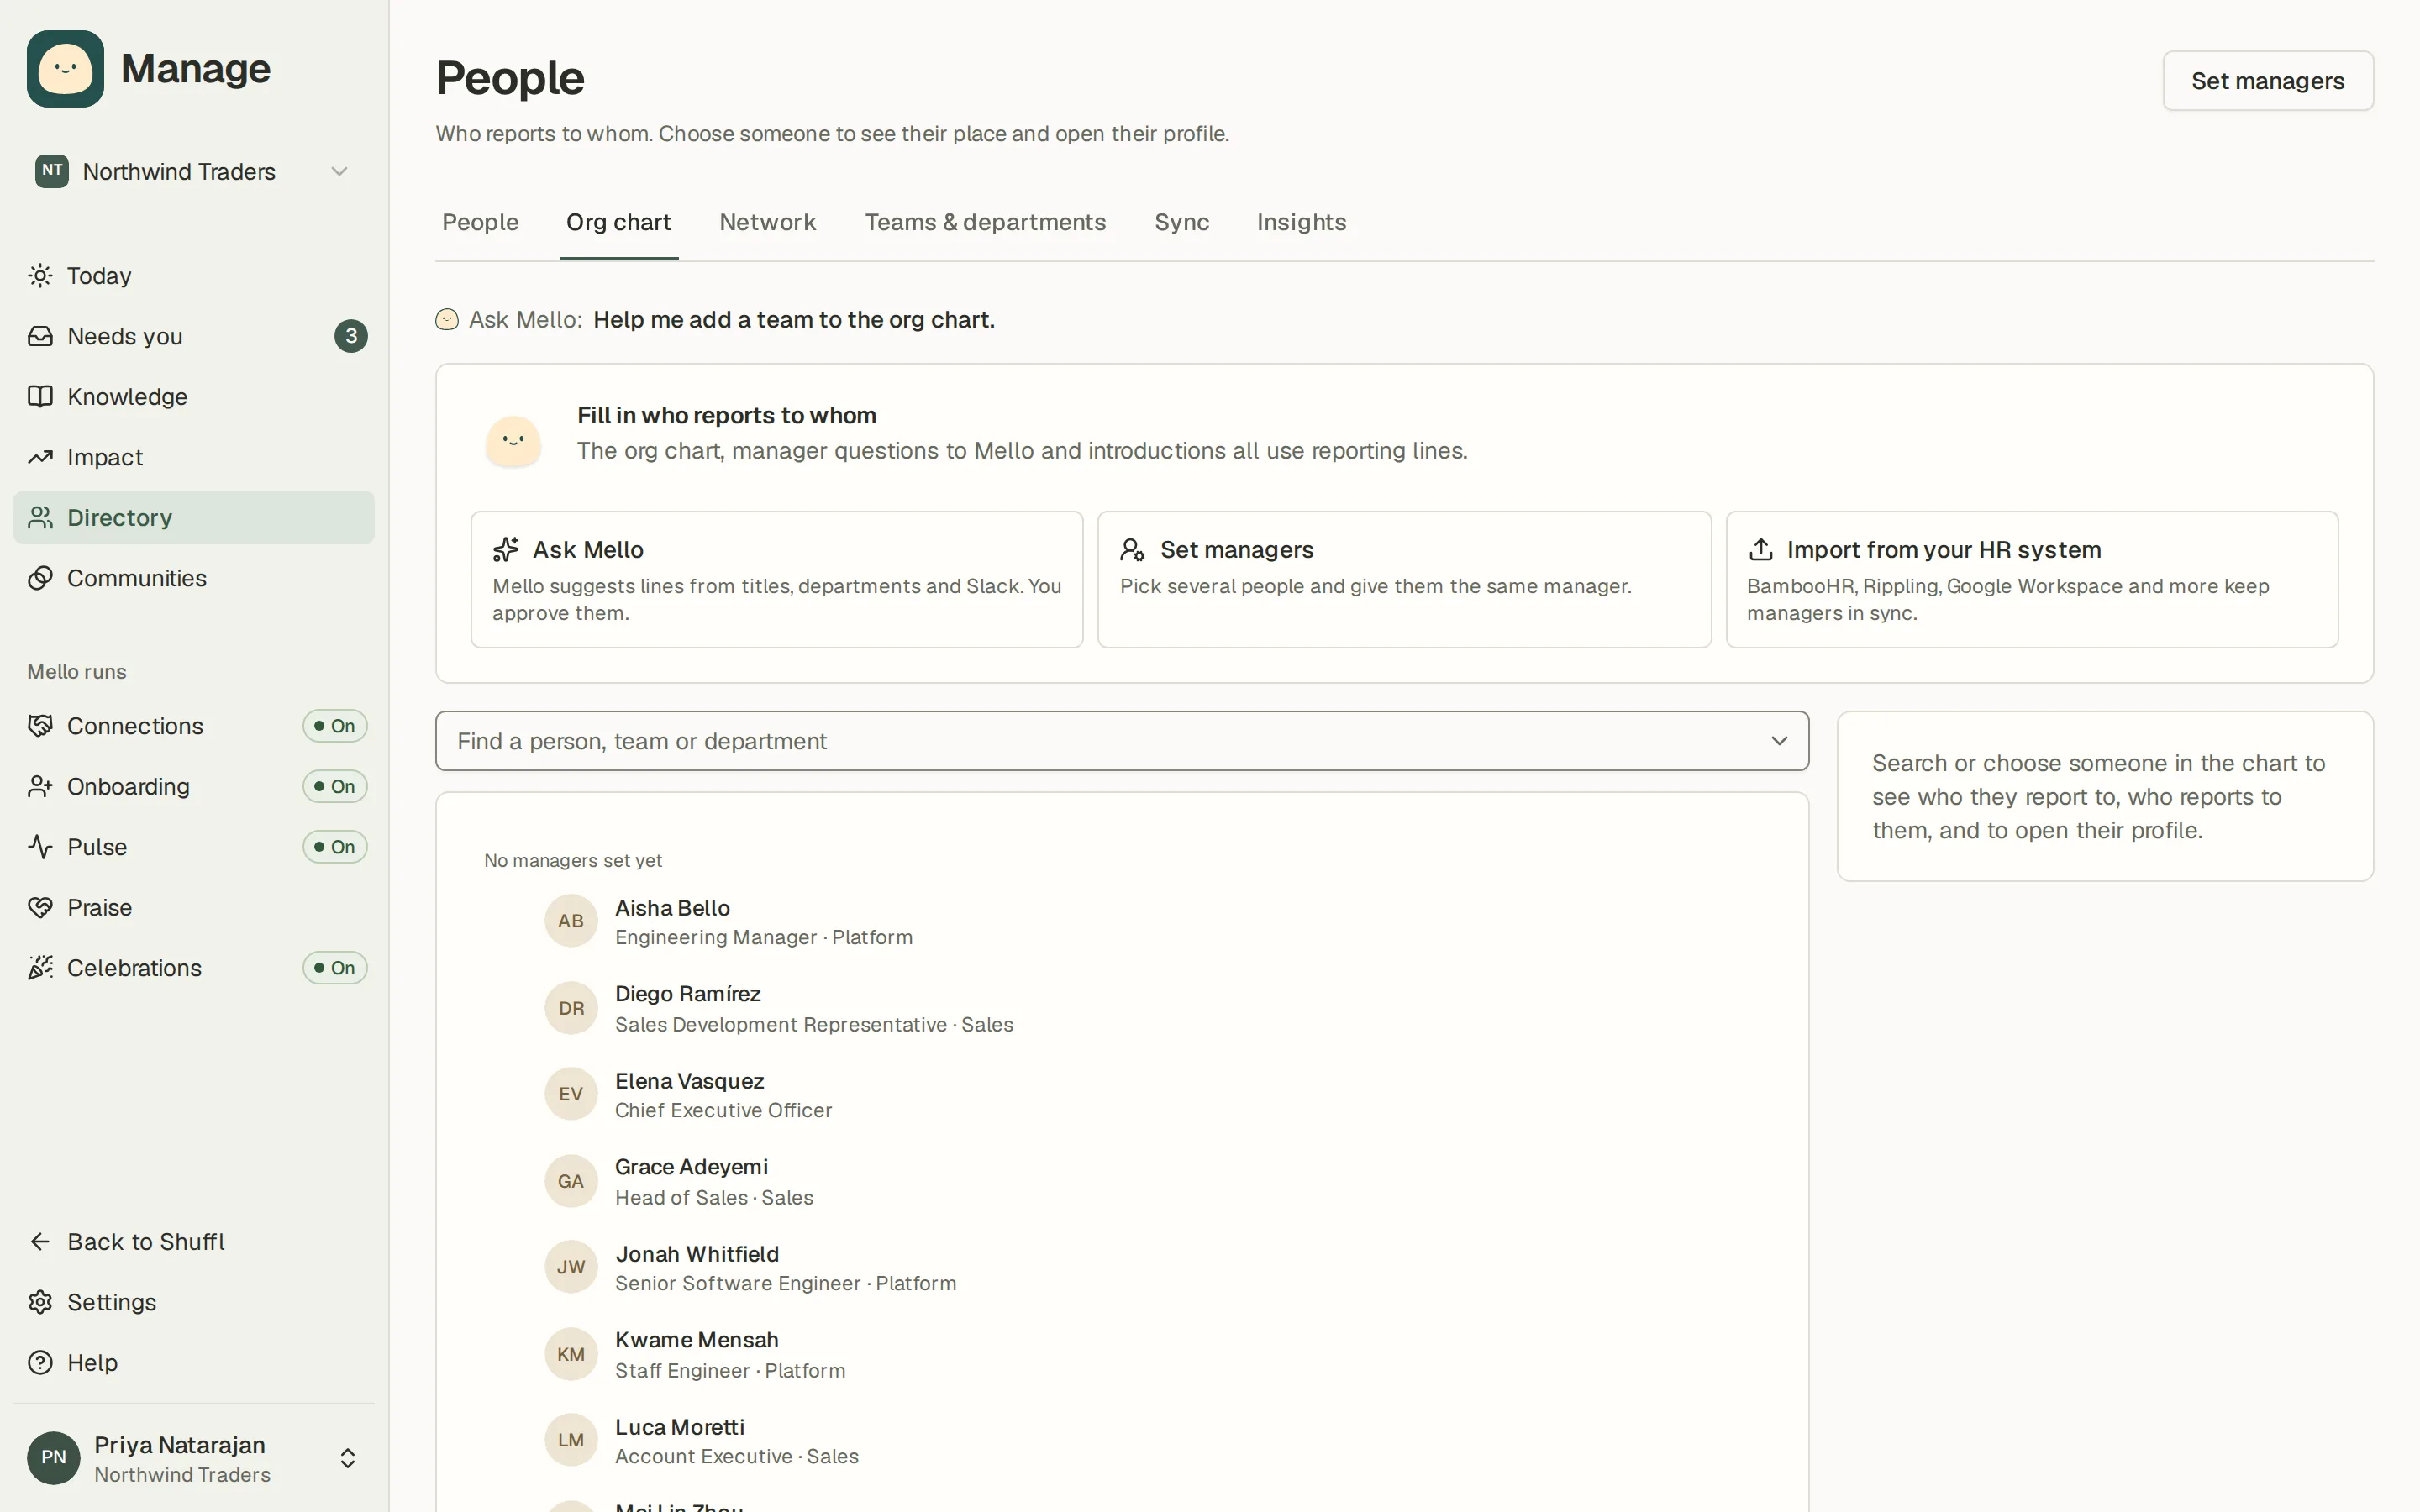Image resolution: width=2420 pixels, height=1512 pixels.
Task: Click the Onboarding person-plus icon
Action: point(40,786)
